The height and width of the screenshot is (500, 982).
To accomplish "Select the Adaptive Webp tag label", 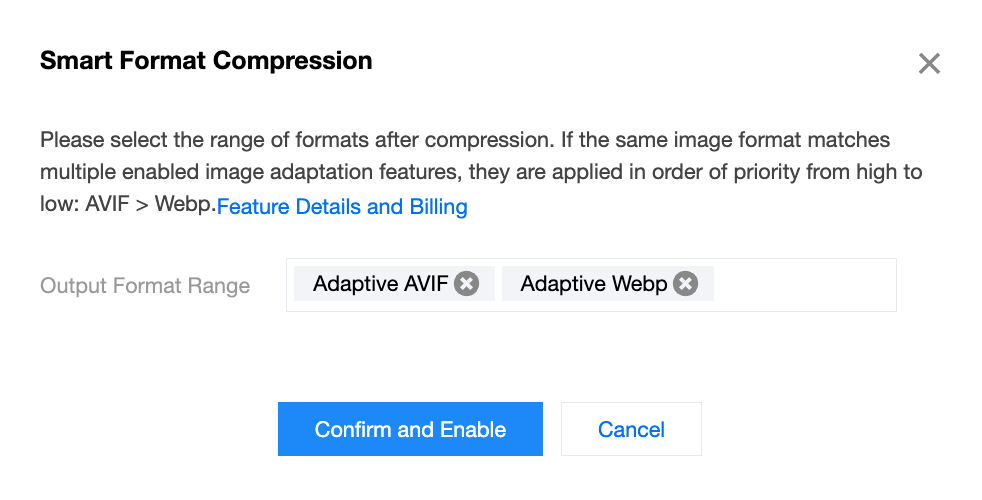I will tap(593, 284).
